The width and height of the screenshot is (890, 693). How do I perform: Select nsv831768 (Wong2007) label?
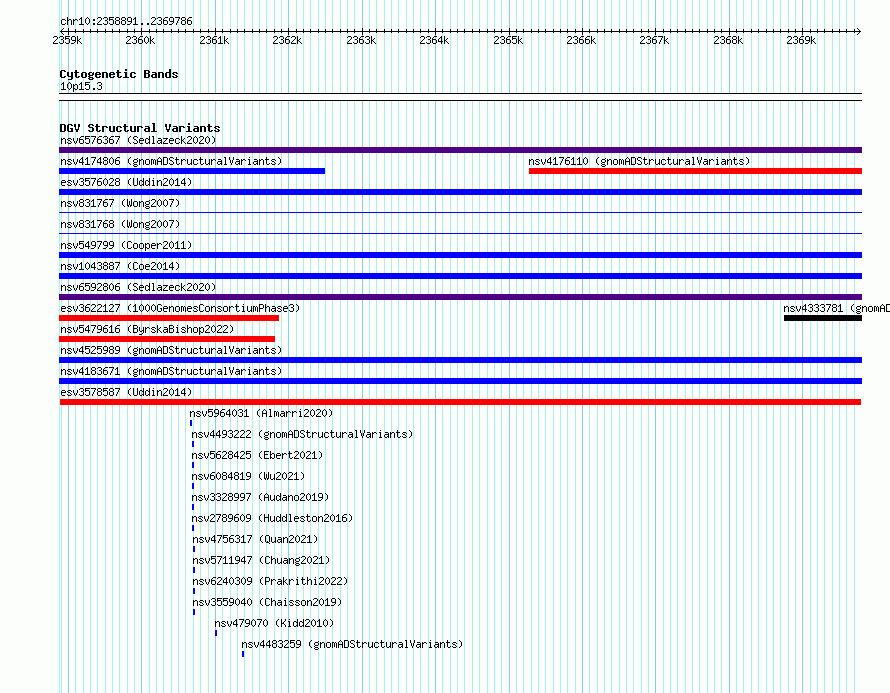coord(120,224)
